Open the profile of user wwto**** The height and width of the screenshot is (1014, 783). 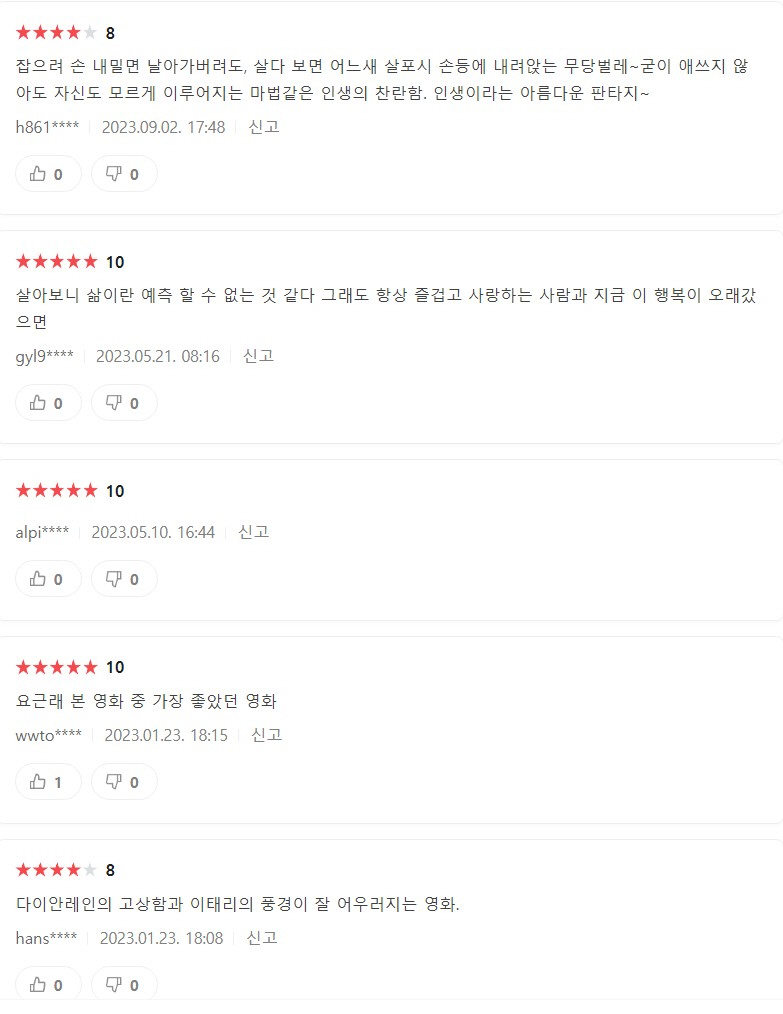48,735
